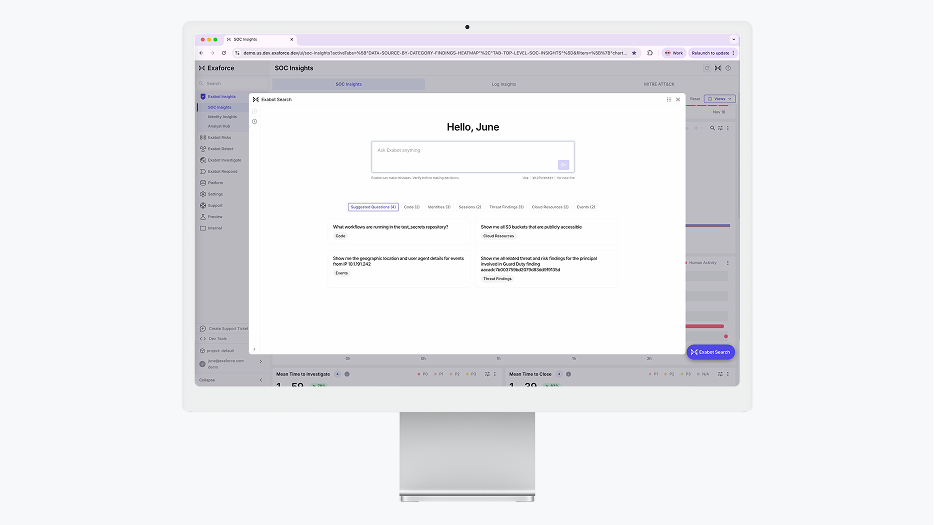Image resolution: width=934 pixels, height=525 pixels.
Task: Expand the Exabot Search side panel chevron
Action: [x=254, y=350]
